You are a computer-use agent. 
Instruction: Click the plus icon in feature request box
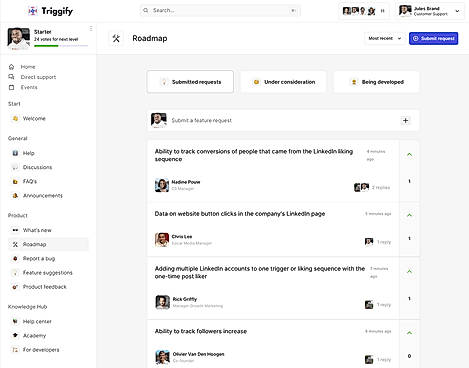tap(405, 120)
